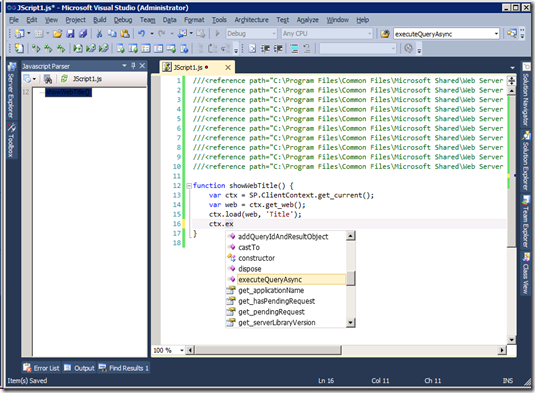535x393 pixels.
Task: Toggle auto-hide pin on the Javascript Parser panel
Action: click(133, 66)
